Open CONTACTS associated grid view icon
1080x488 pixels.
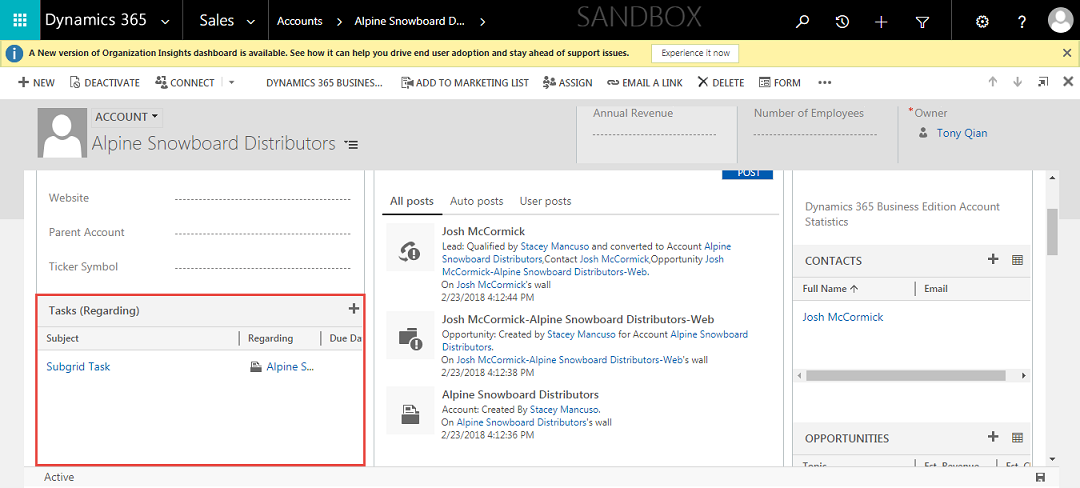tap(1017, 260)
